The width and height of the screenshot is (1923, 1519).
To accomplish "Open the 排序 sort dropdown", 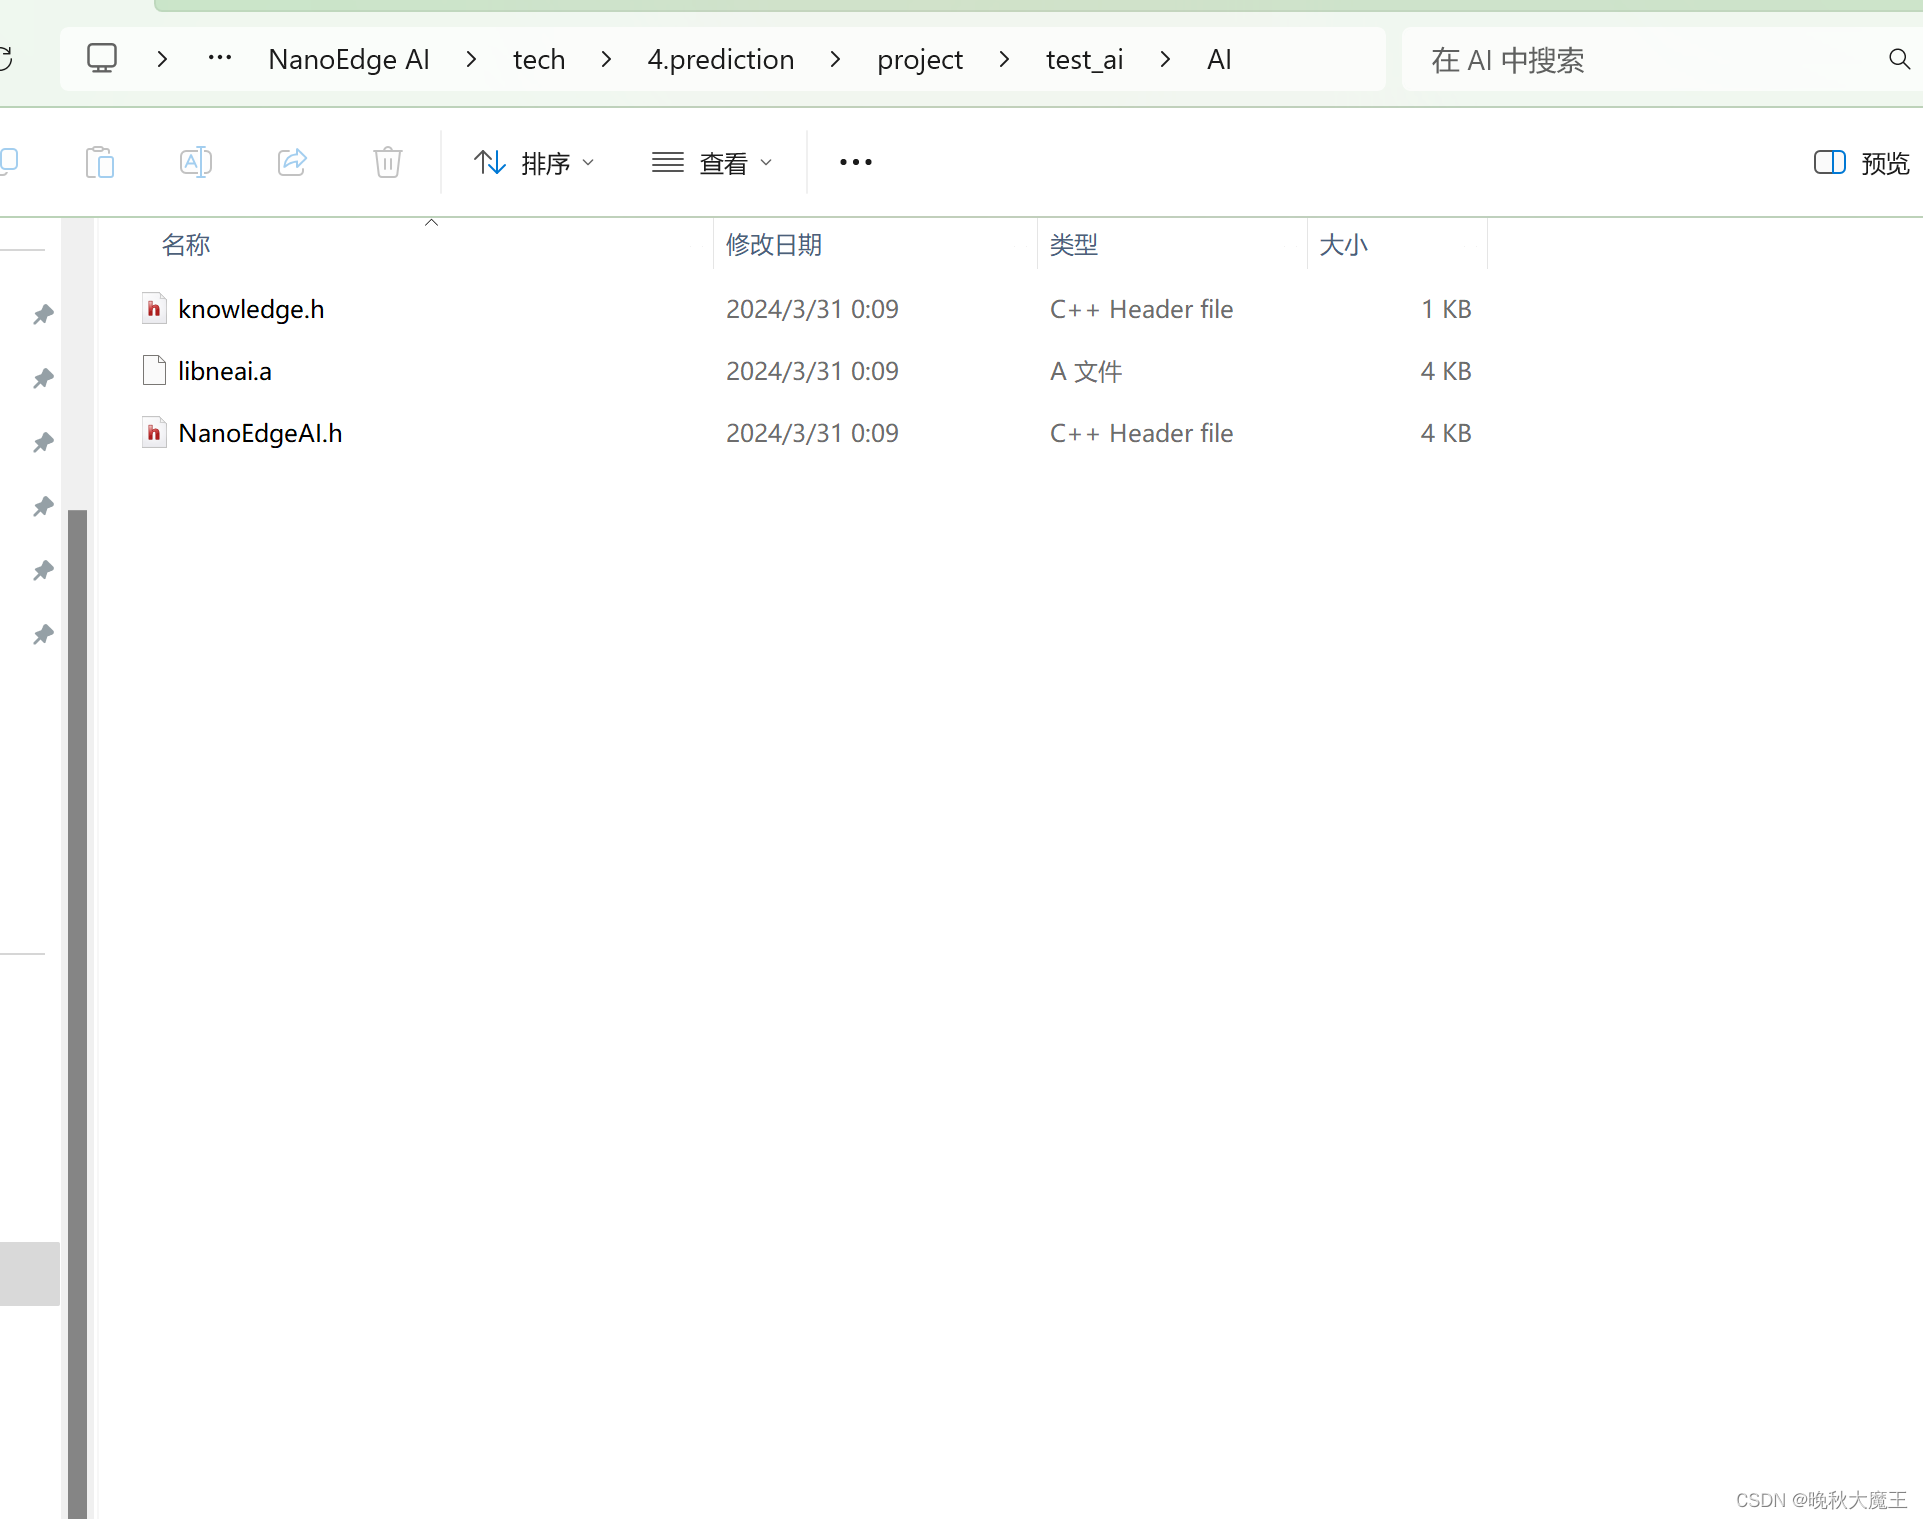I will click(534, 163).
